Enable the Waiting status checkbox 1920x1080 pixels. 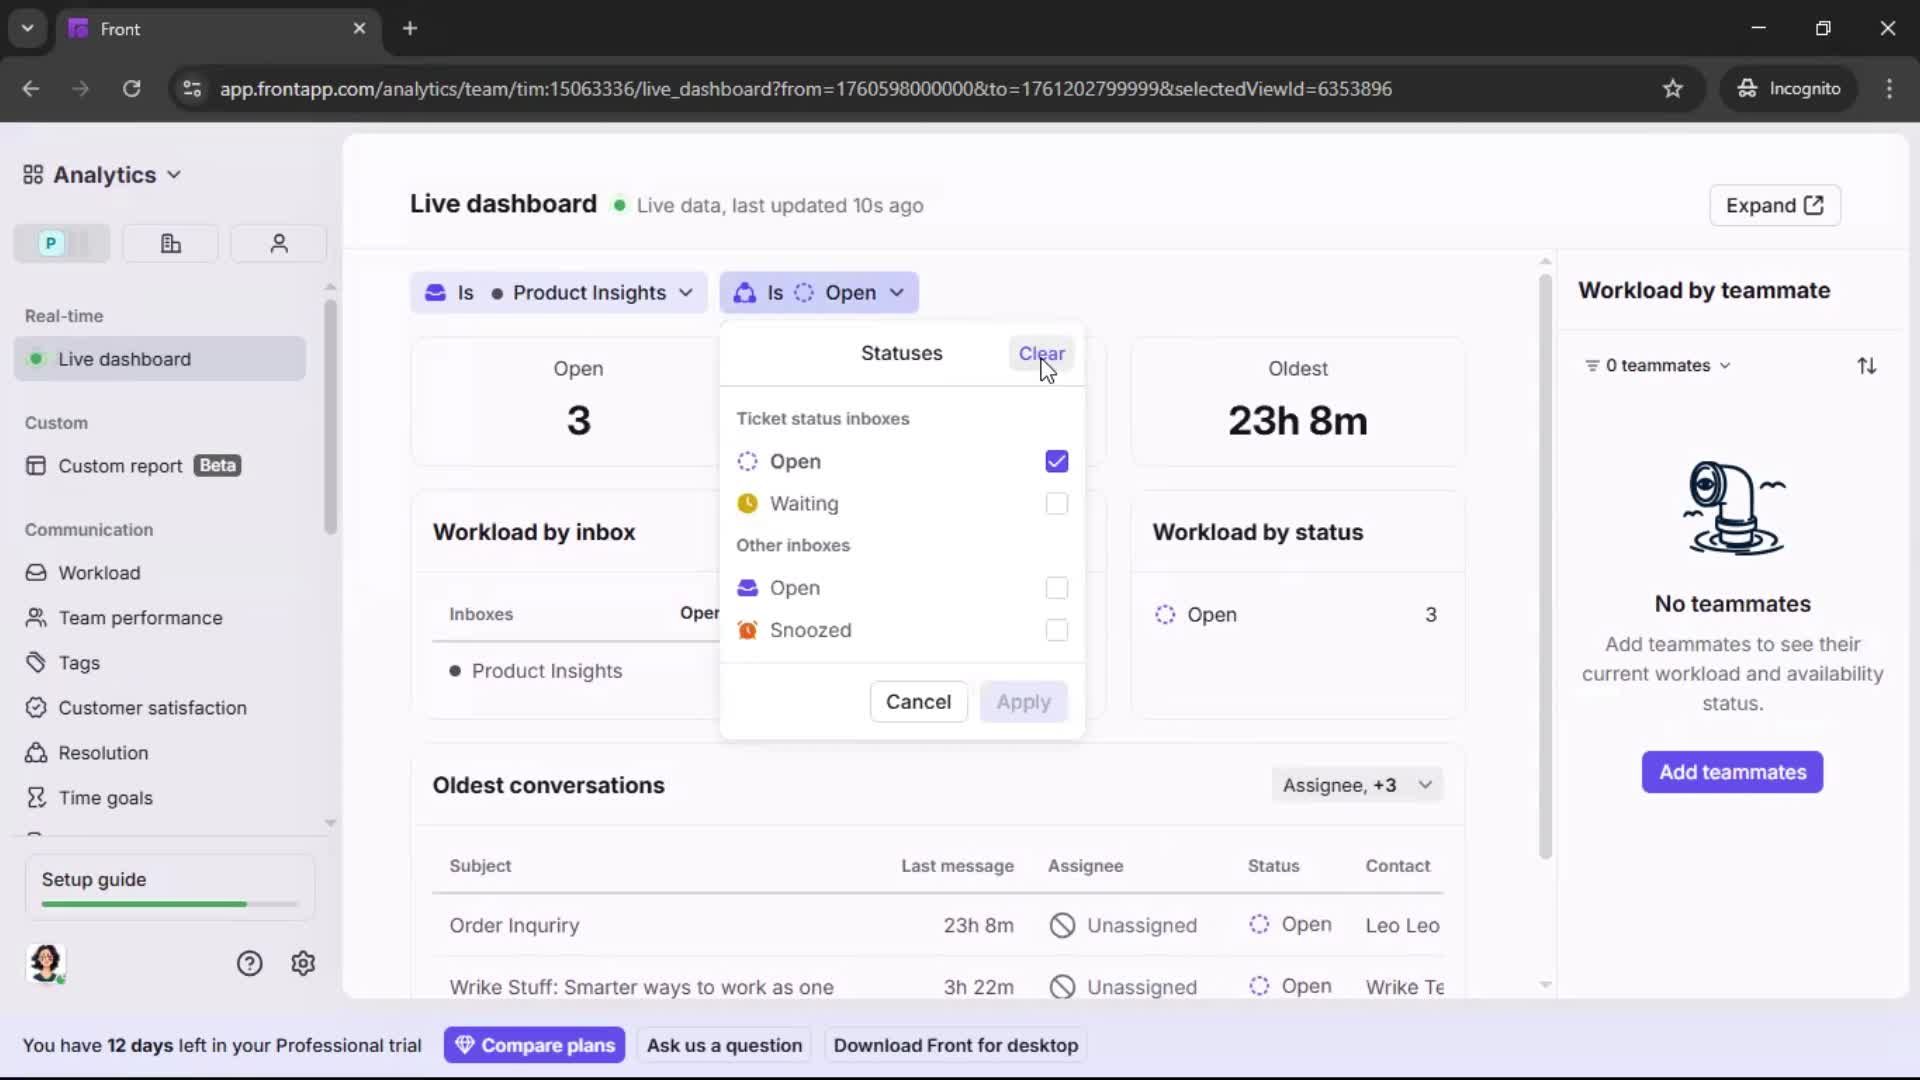1057,504
